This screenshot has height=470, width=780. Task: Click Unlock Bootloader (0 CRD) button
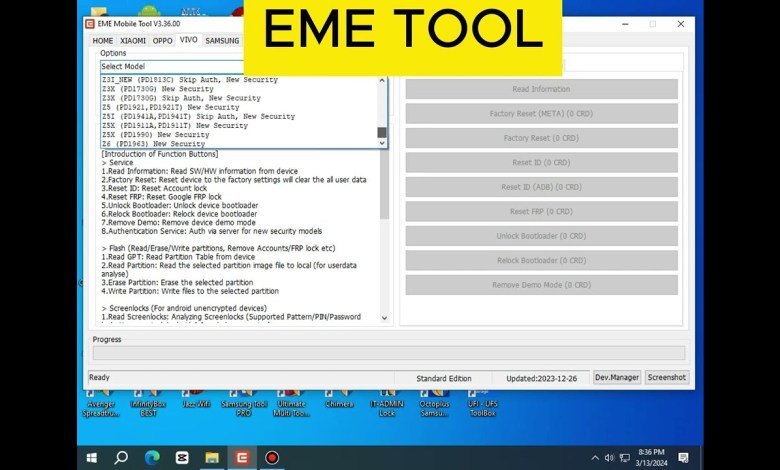coord(541,236)
